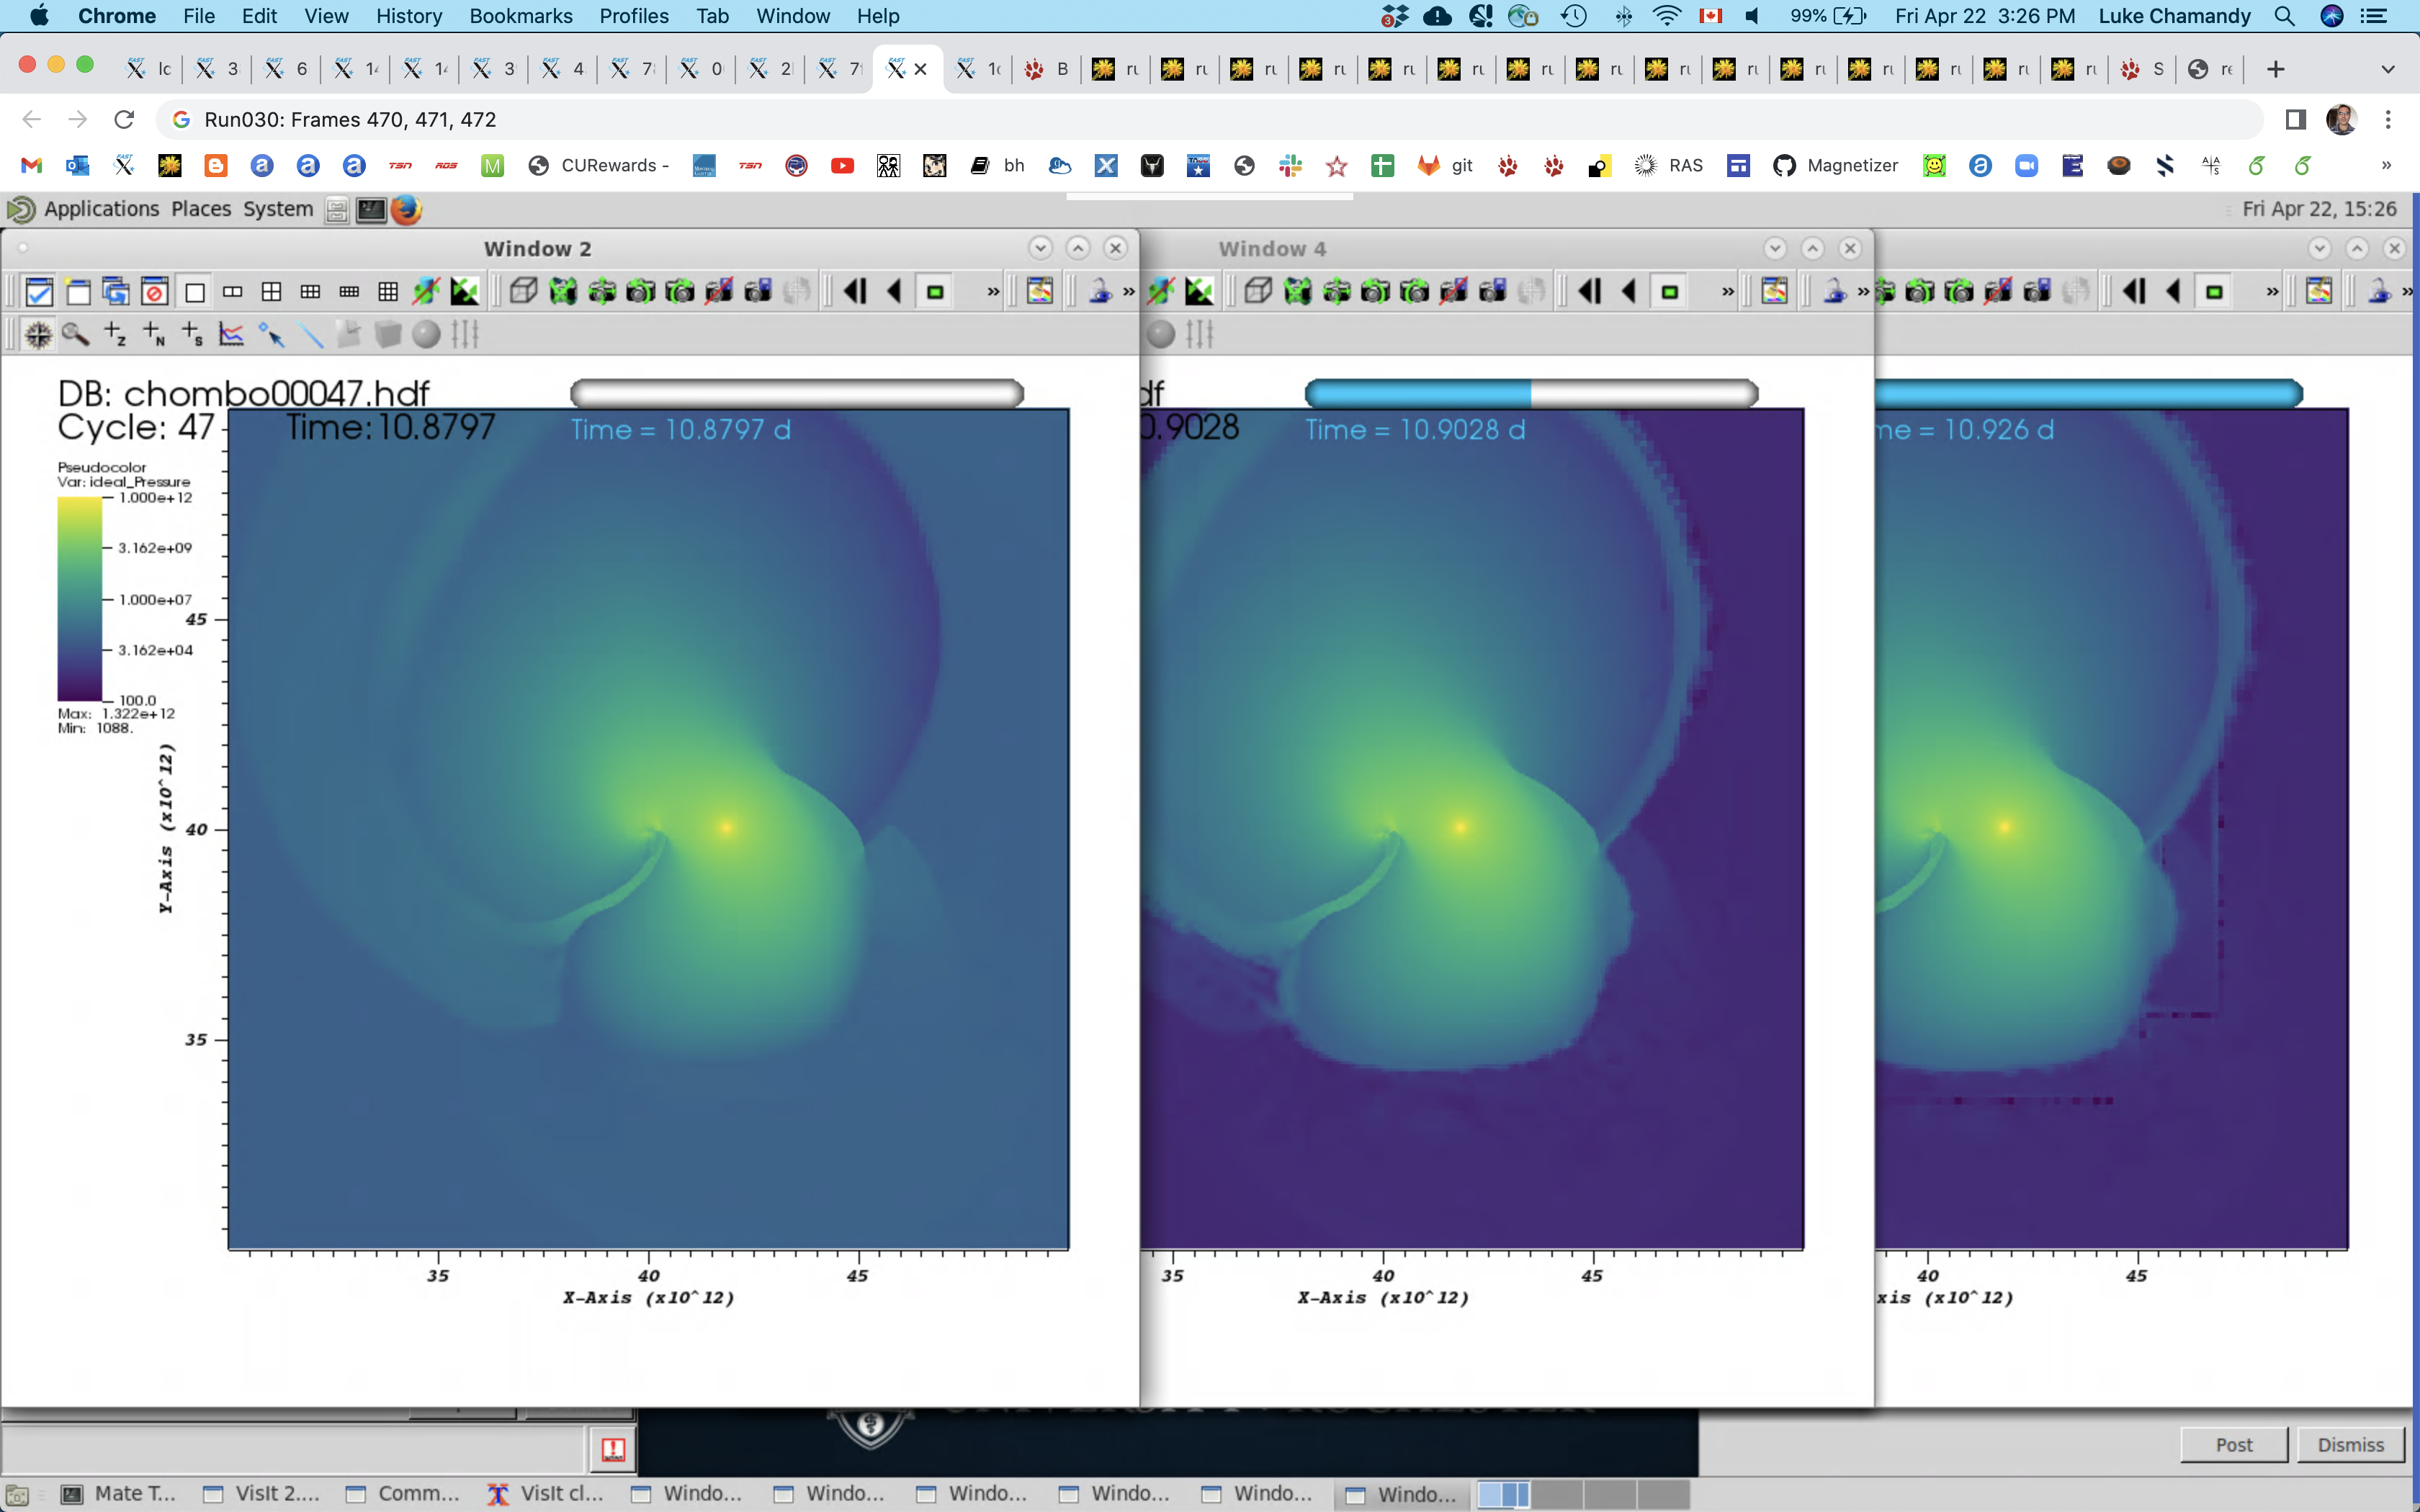
Task: Select lineout curve mode in Window 2
Action: pyautogui.click(x=232, y=334)
